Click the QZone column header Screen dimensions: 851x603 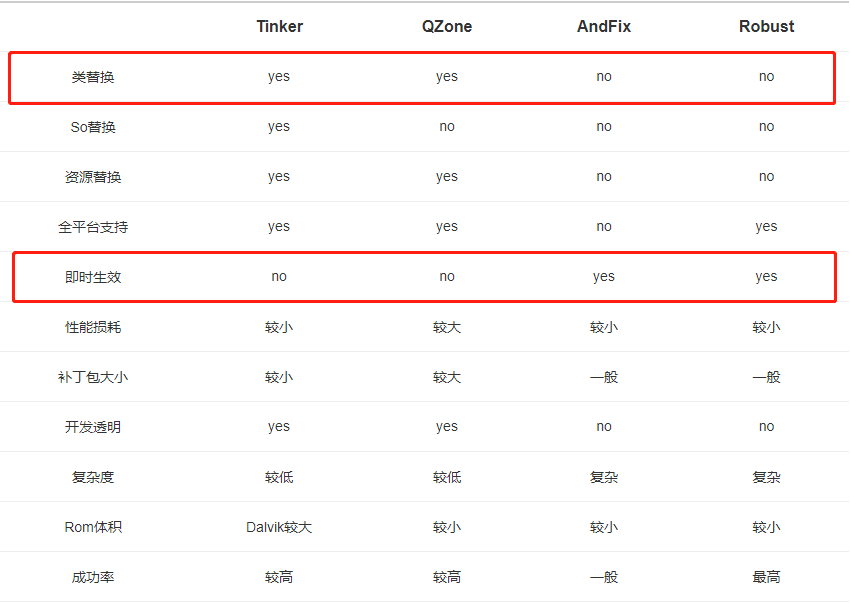click(x=446, y=27)
